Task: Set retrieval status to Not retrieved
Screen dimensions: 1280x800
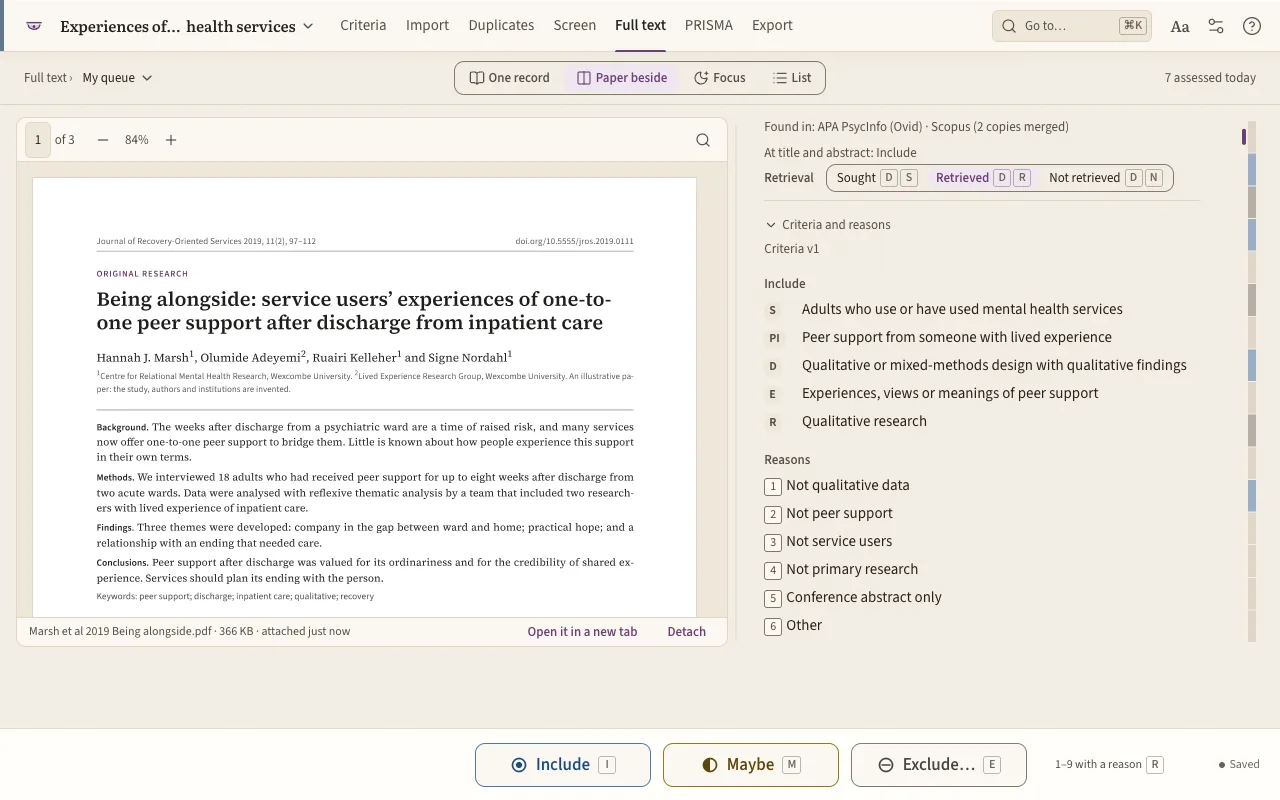Action: pos(1104,177)
